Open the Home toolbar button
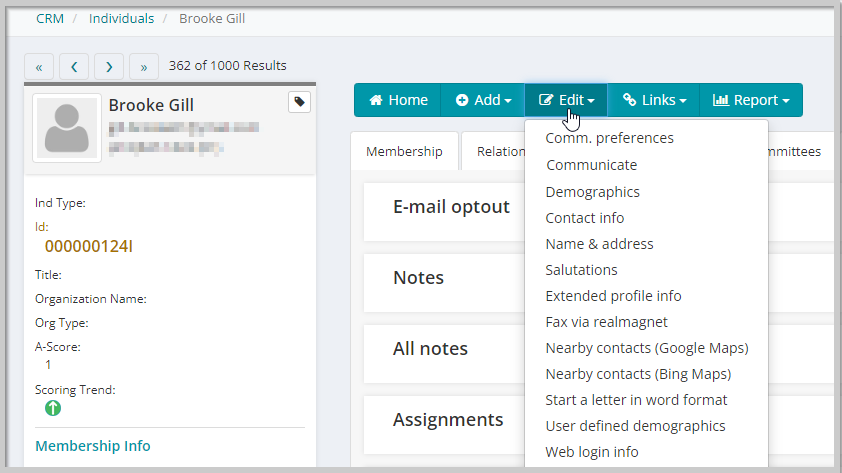 pyautogui.click(x=398, y=100)
